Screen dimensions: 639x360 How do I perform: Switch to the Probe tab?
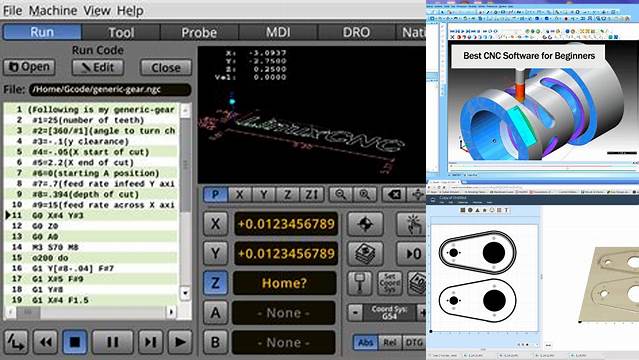tap(199, 32)
